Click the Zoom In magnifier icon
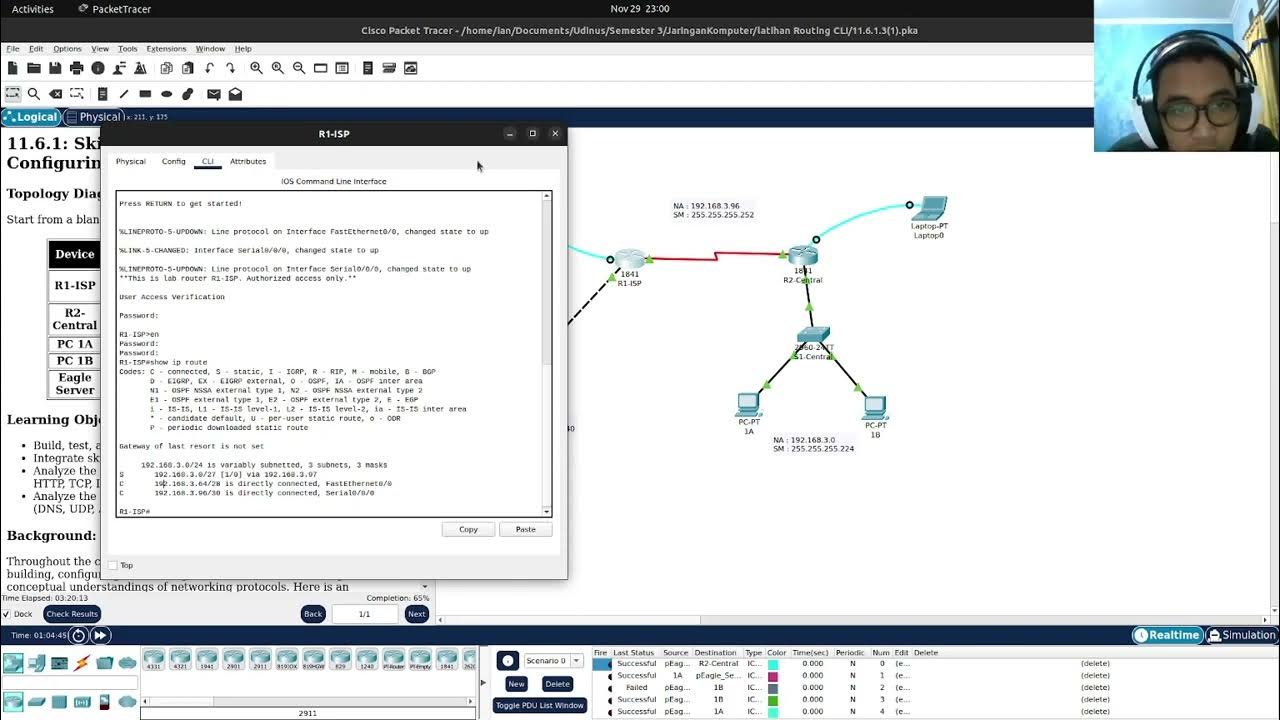The height and width of the screenshot is (720, 1280). 256,68
